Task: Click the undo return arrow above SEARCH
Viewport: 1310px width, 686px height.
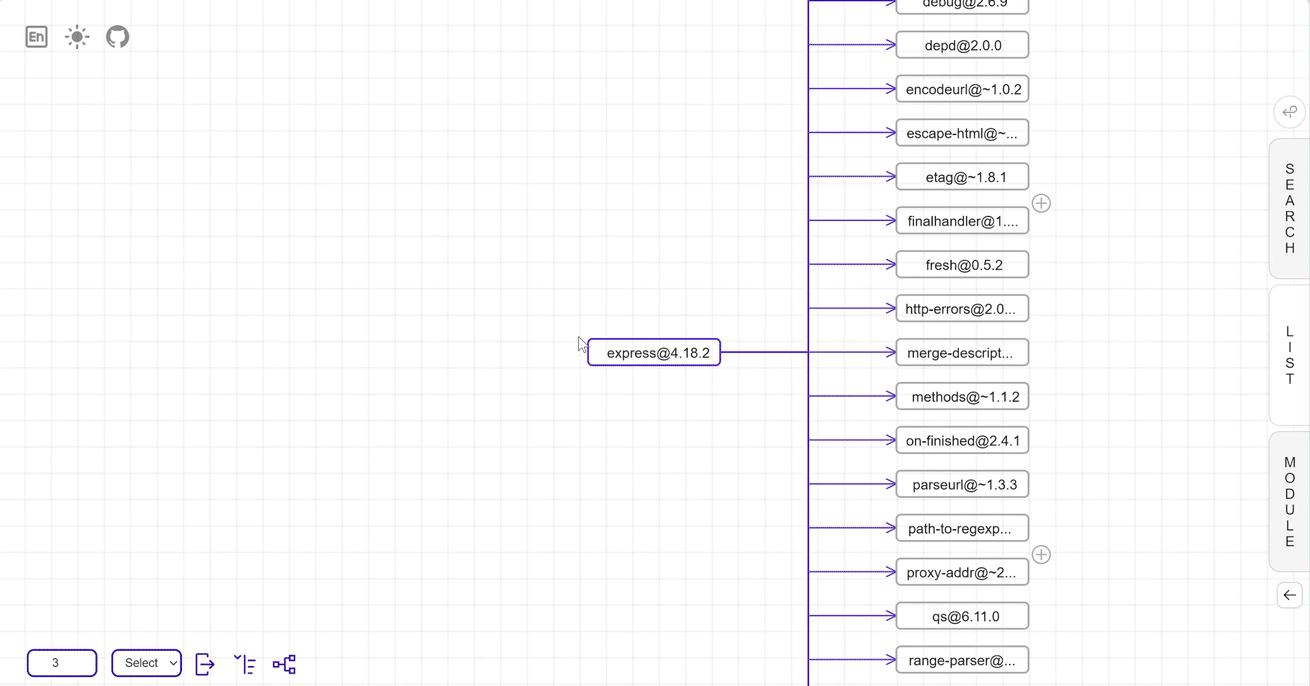Action: [x=1289, y=112]
